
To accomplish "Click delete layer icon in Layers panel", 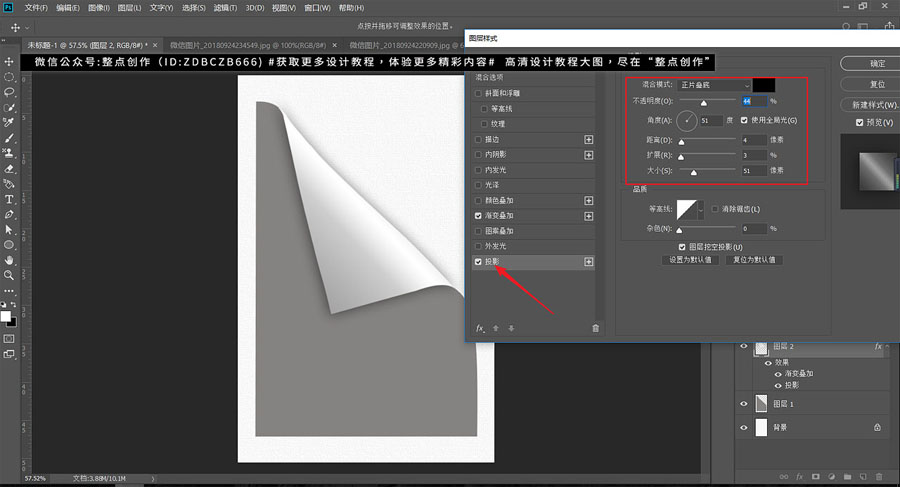I will [878, 476].
